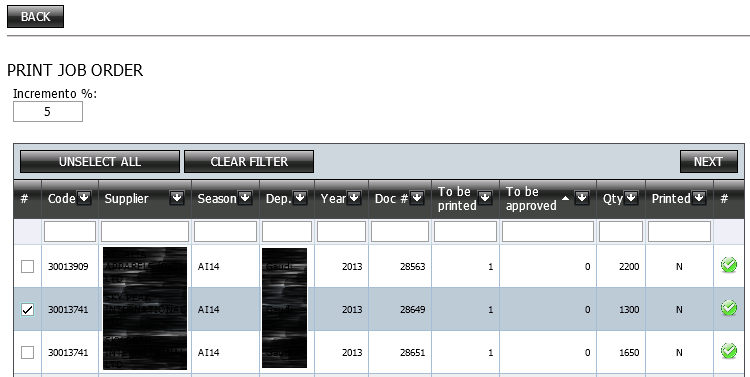The height and width of the screenshot is (377, 750).
Task: Uncheck the row with Doc 28649
Action: click(28, 310)
